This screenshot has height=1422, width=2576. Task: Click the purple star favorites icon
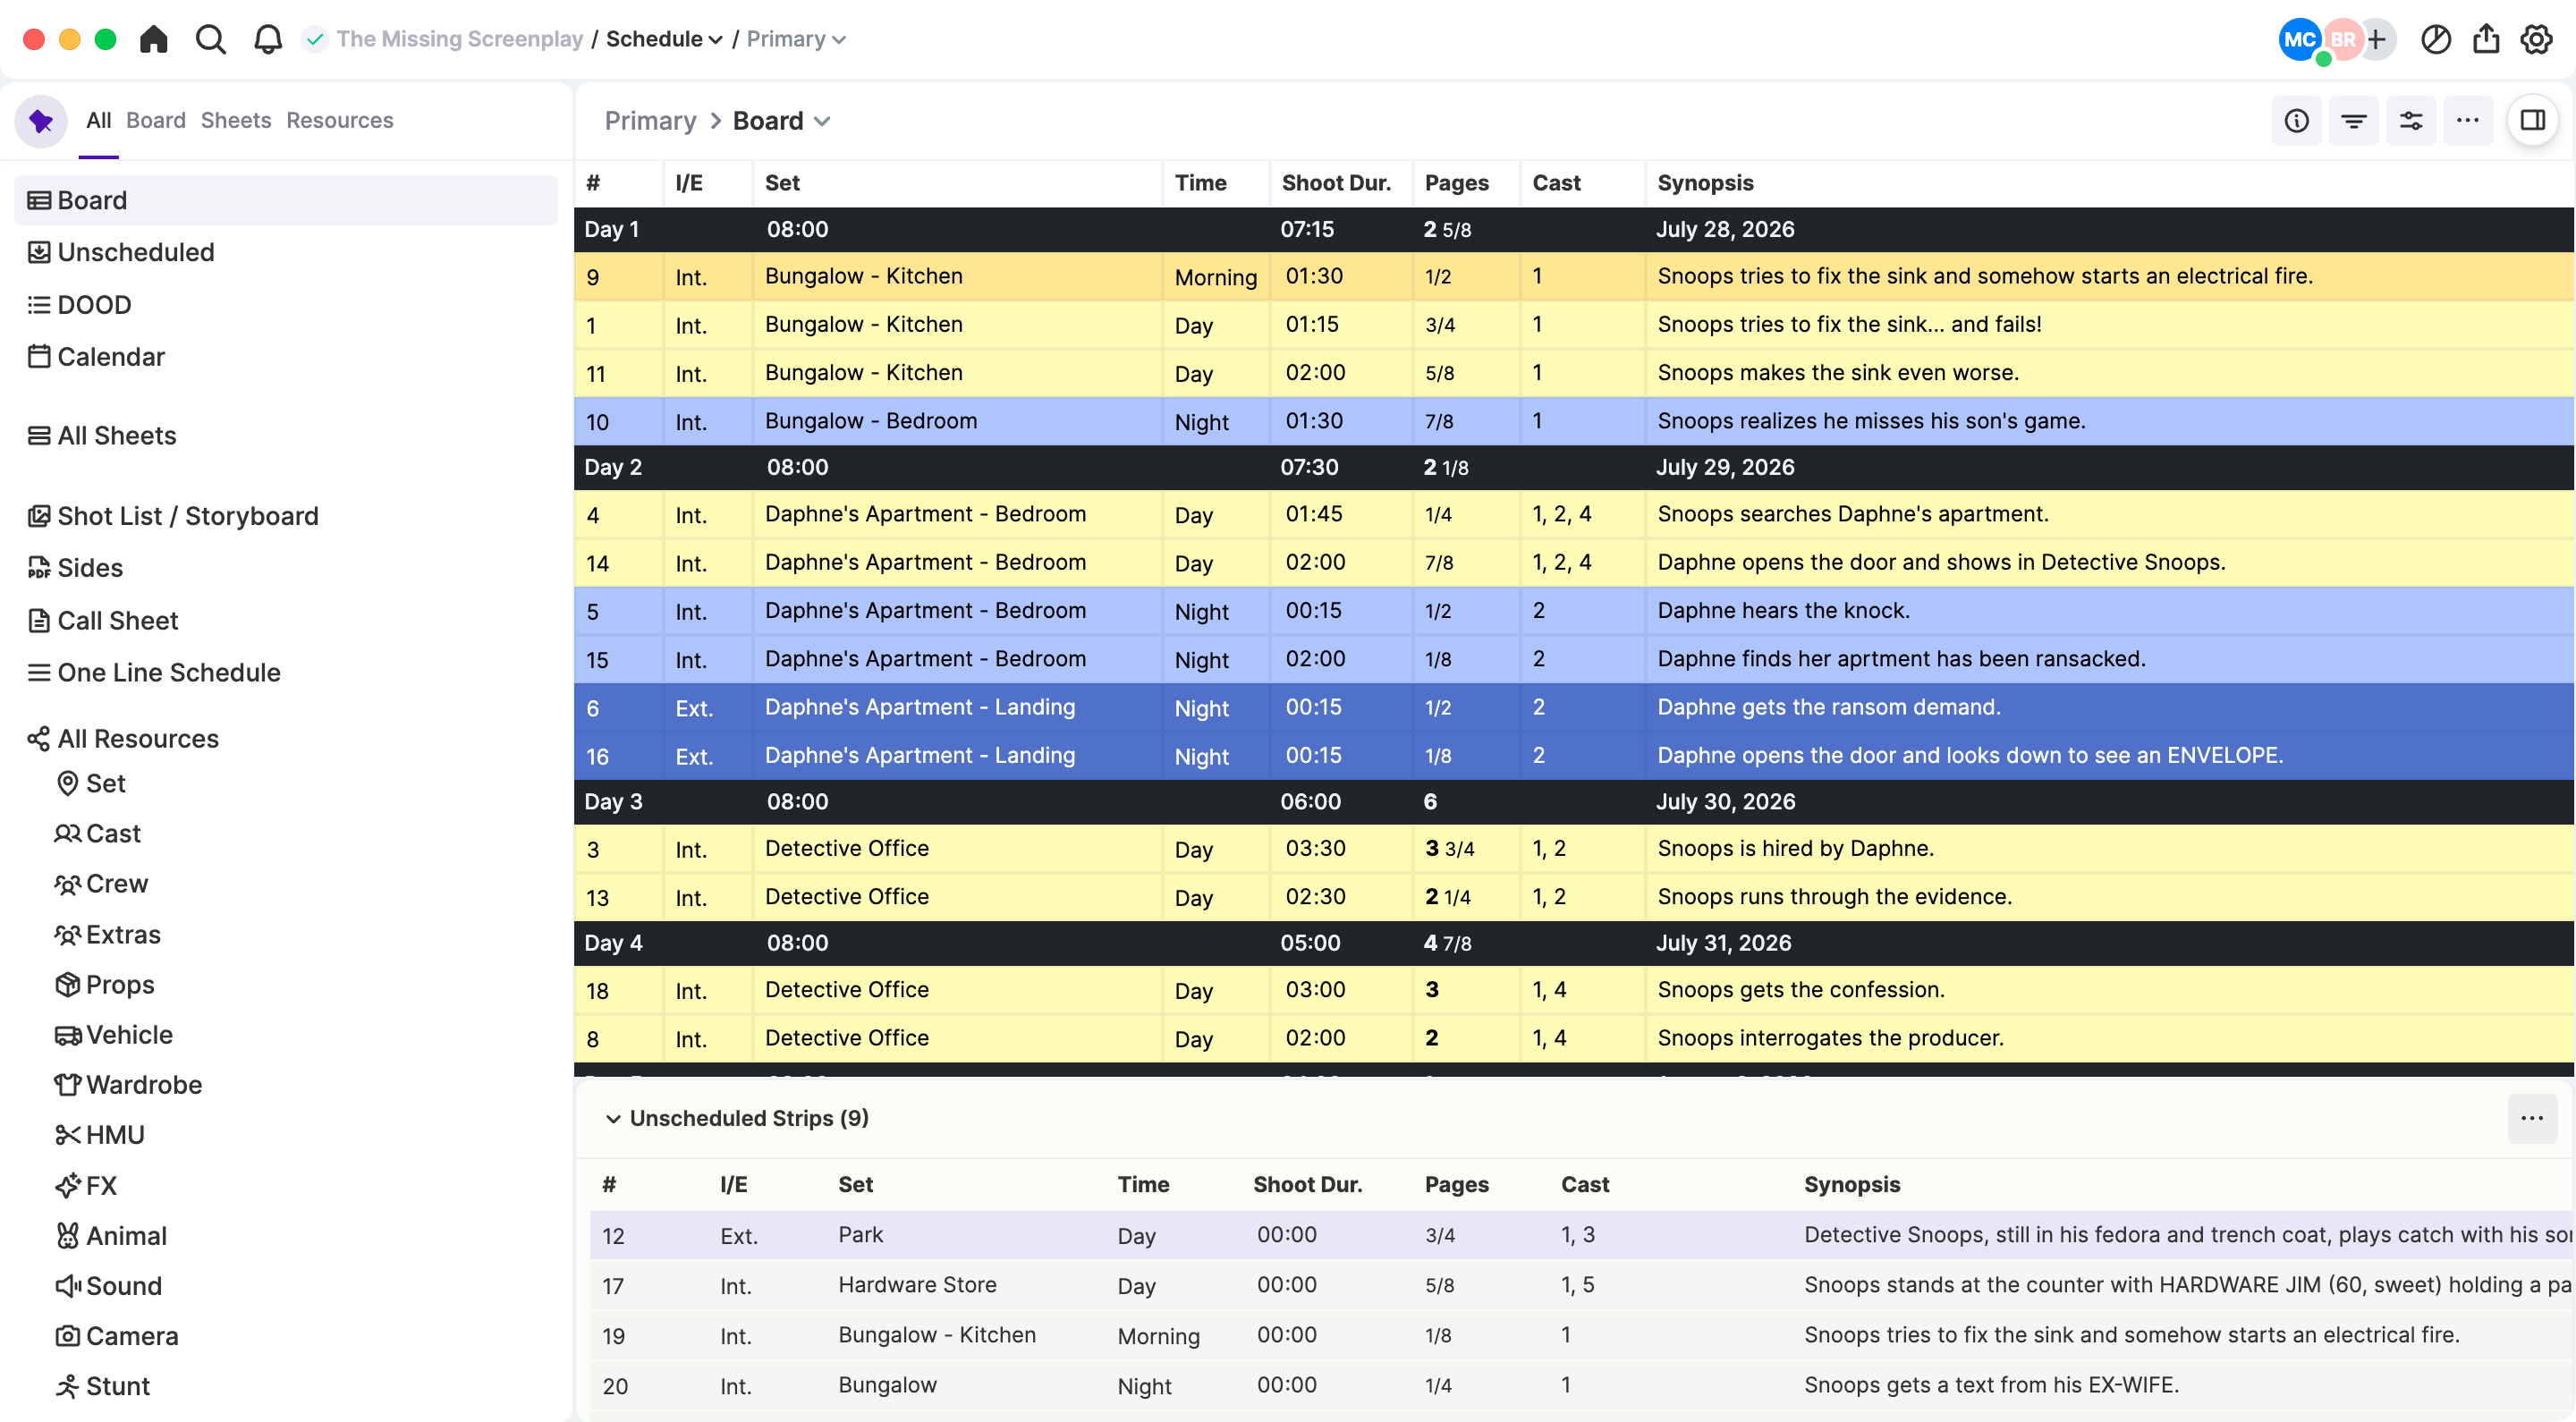pos(41,121)
